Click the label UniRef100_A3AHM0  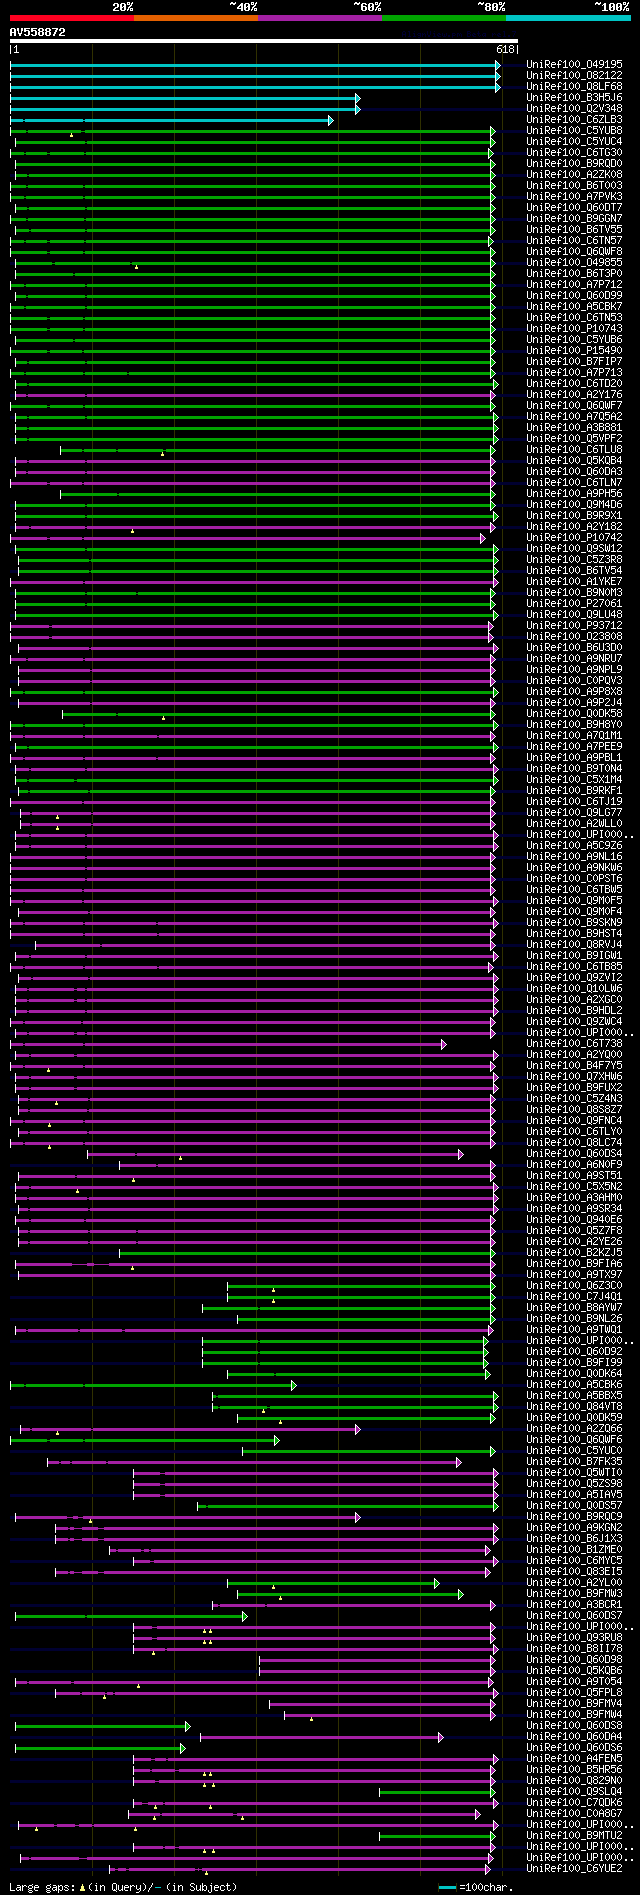click(x=575, y=1197)
